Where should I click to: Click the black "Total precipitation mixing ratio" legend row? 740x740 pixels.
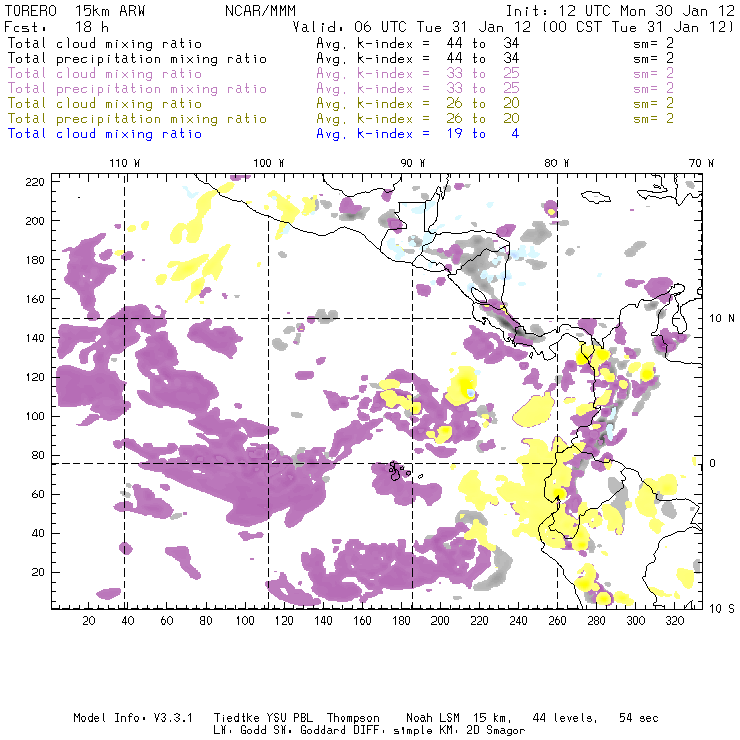137,59
